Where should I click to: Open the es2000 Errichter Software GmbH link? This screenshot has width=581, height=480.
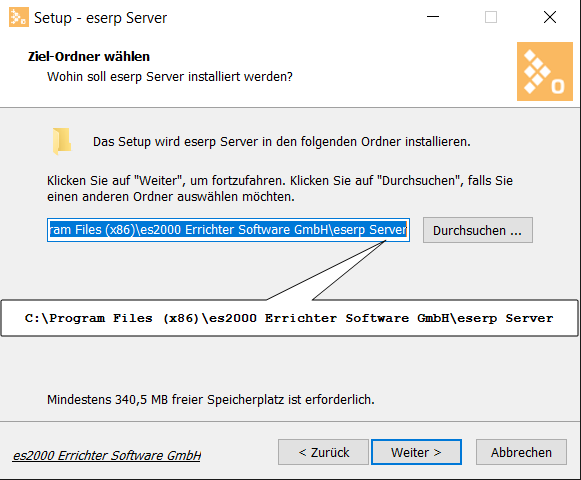[x=107, y=455]
